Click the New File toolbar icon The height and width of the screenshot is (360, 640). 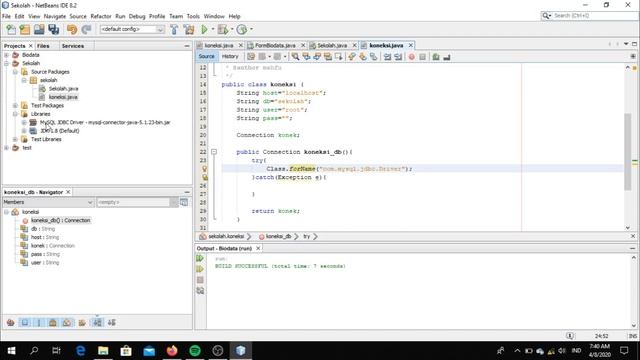point(11,29)
